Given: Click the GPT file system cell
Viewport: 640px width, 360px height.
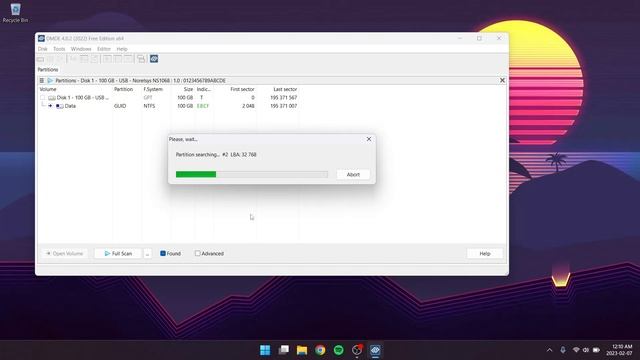Looking at the screenshot, I should point(148,98).
